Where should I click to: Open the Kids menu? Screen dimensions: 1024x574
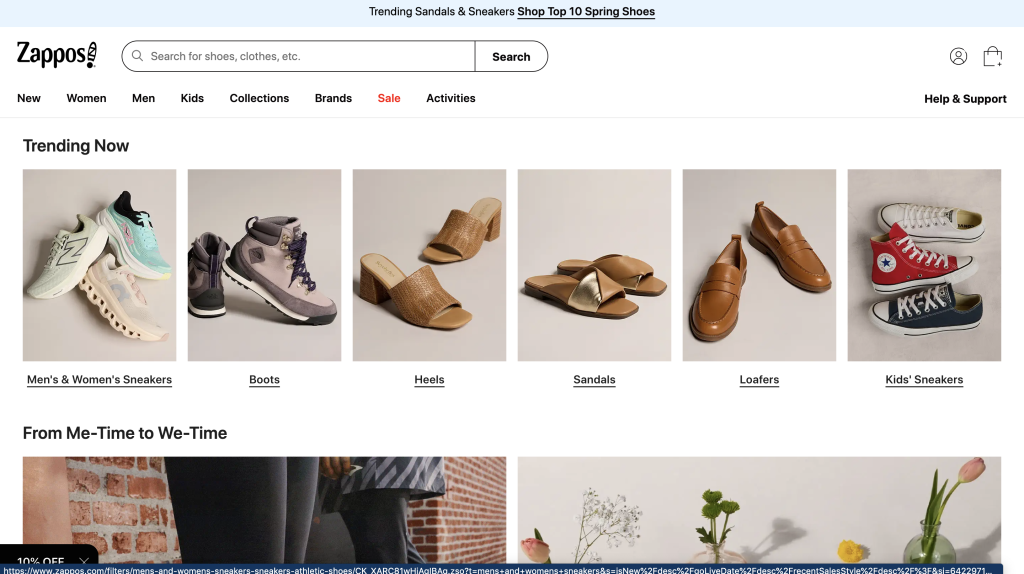coord(192,98)
